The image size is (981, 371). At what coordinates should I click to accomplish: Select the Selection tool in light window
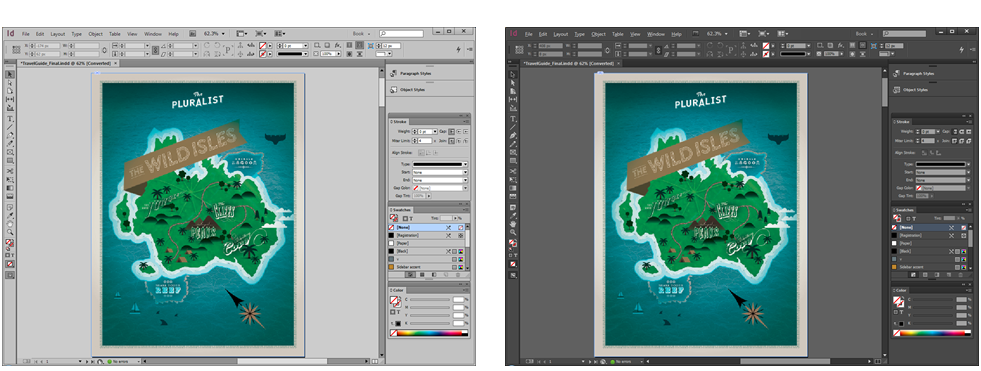click(10, 74)
